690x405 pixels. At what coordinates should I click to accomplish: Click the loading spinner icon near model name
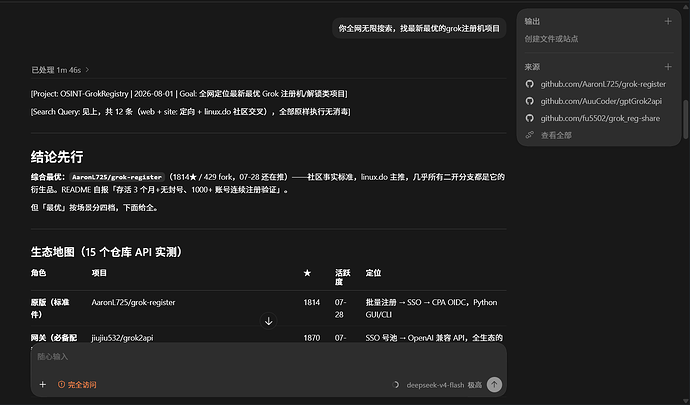pyautogui.click(x=396, y=385)
